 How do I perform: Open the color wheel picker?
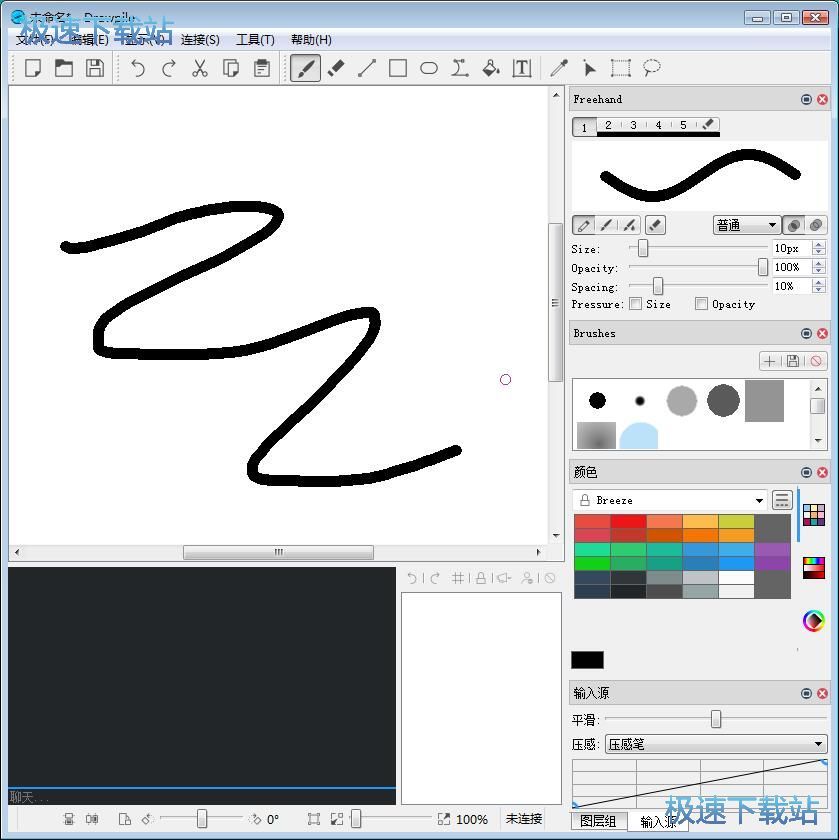point(813,620)
